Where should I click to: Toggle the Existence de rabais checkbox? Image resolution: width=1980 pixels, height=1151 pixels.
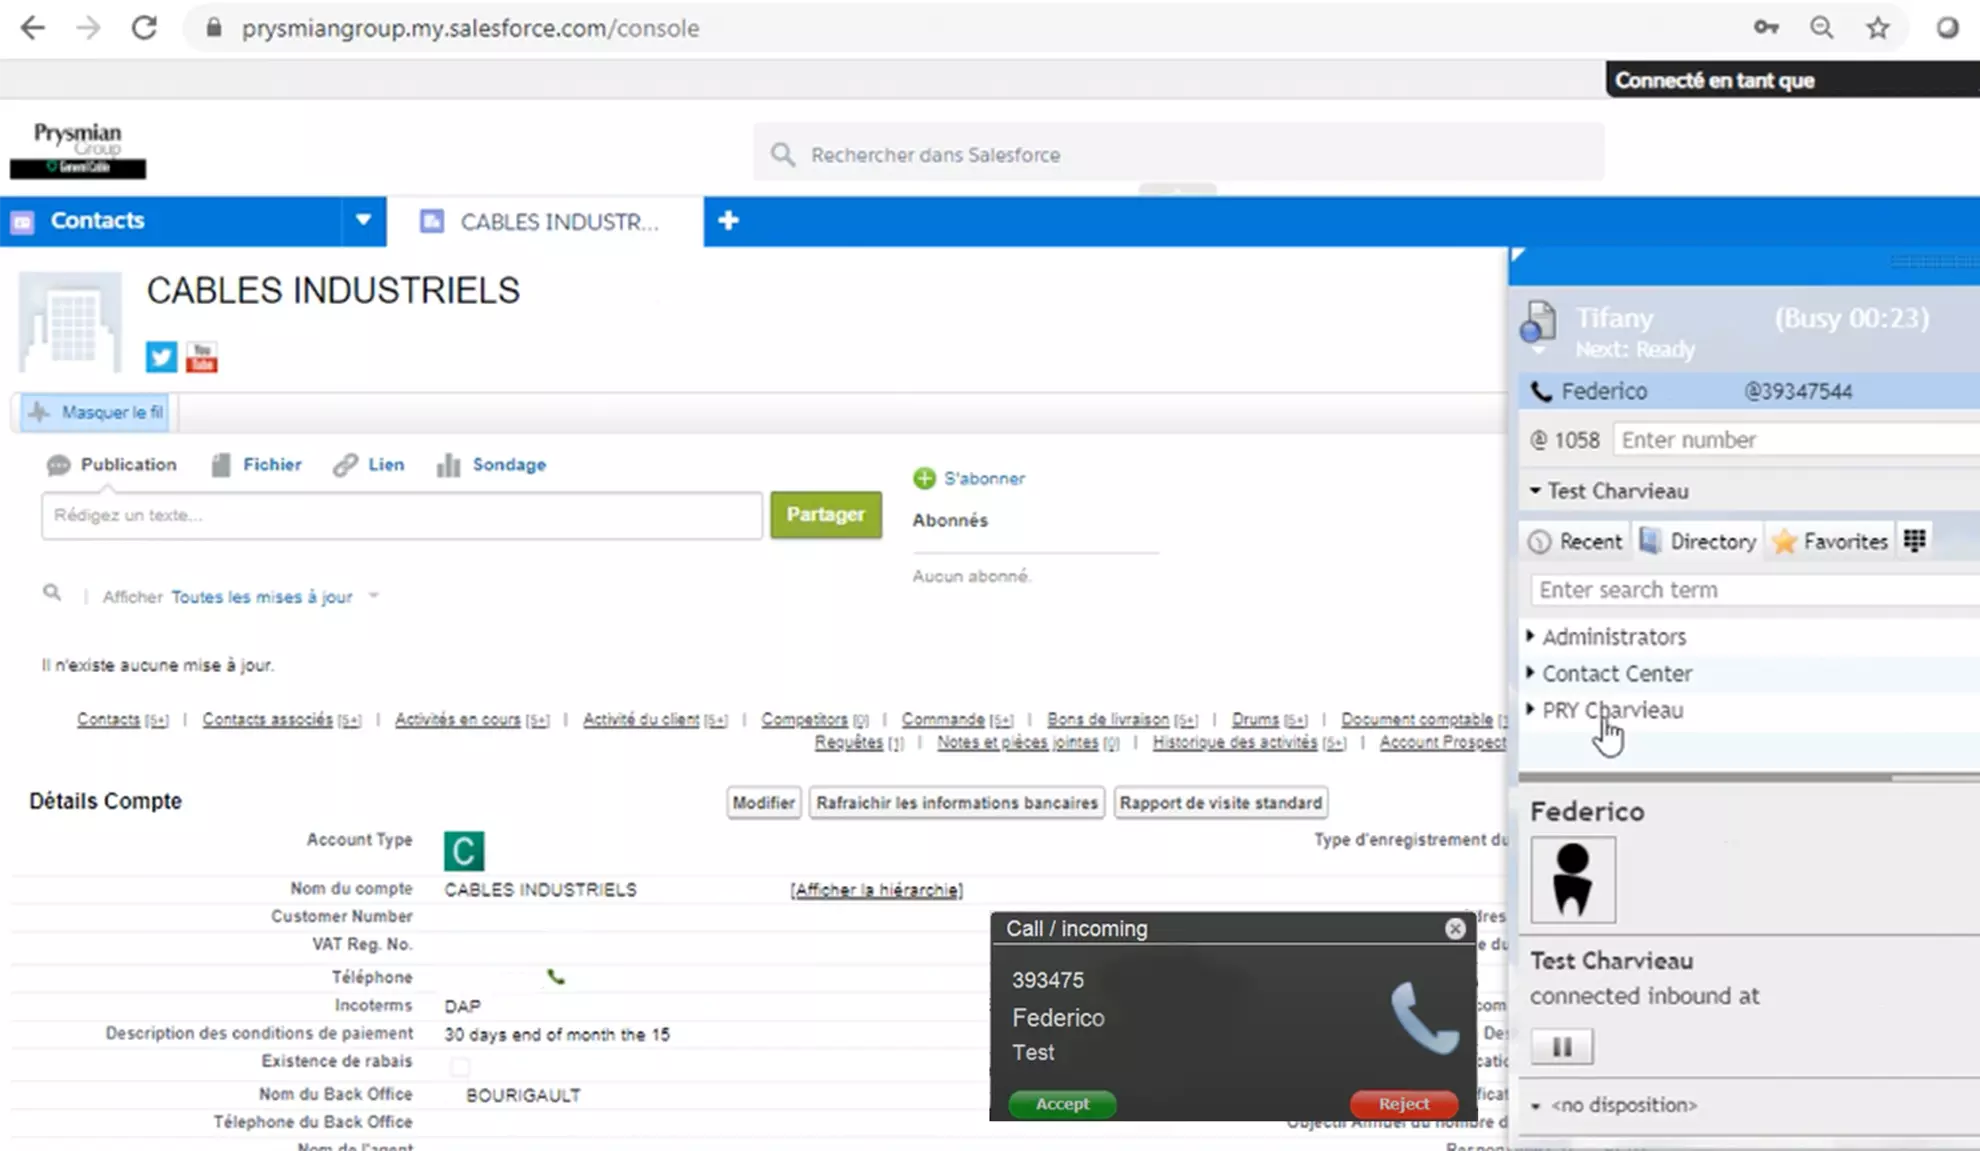click(x=459, y=1066)
